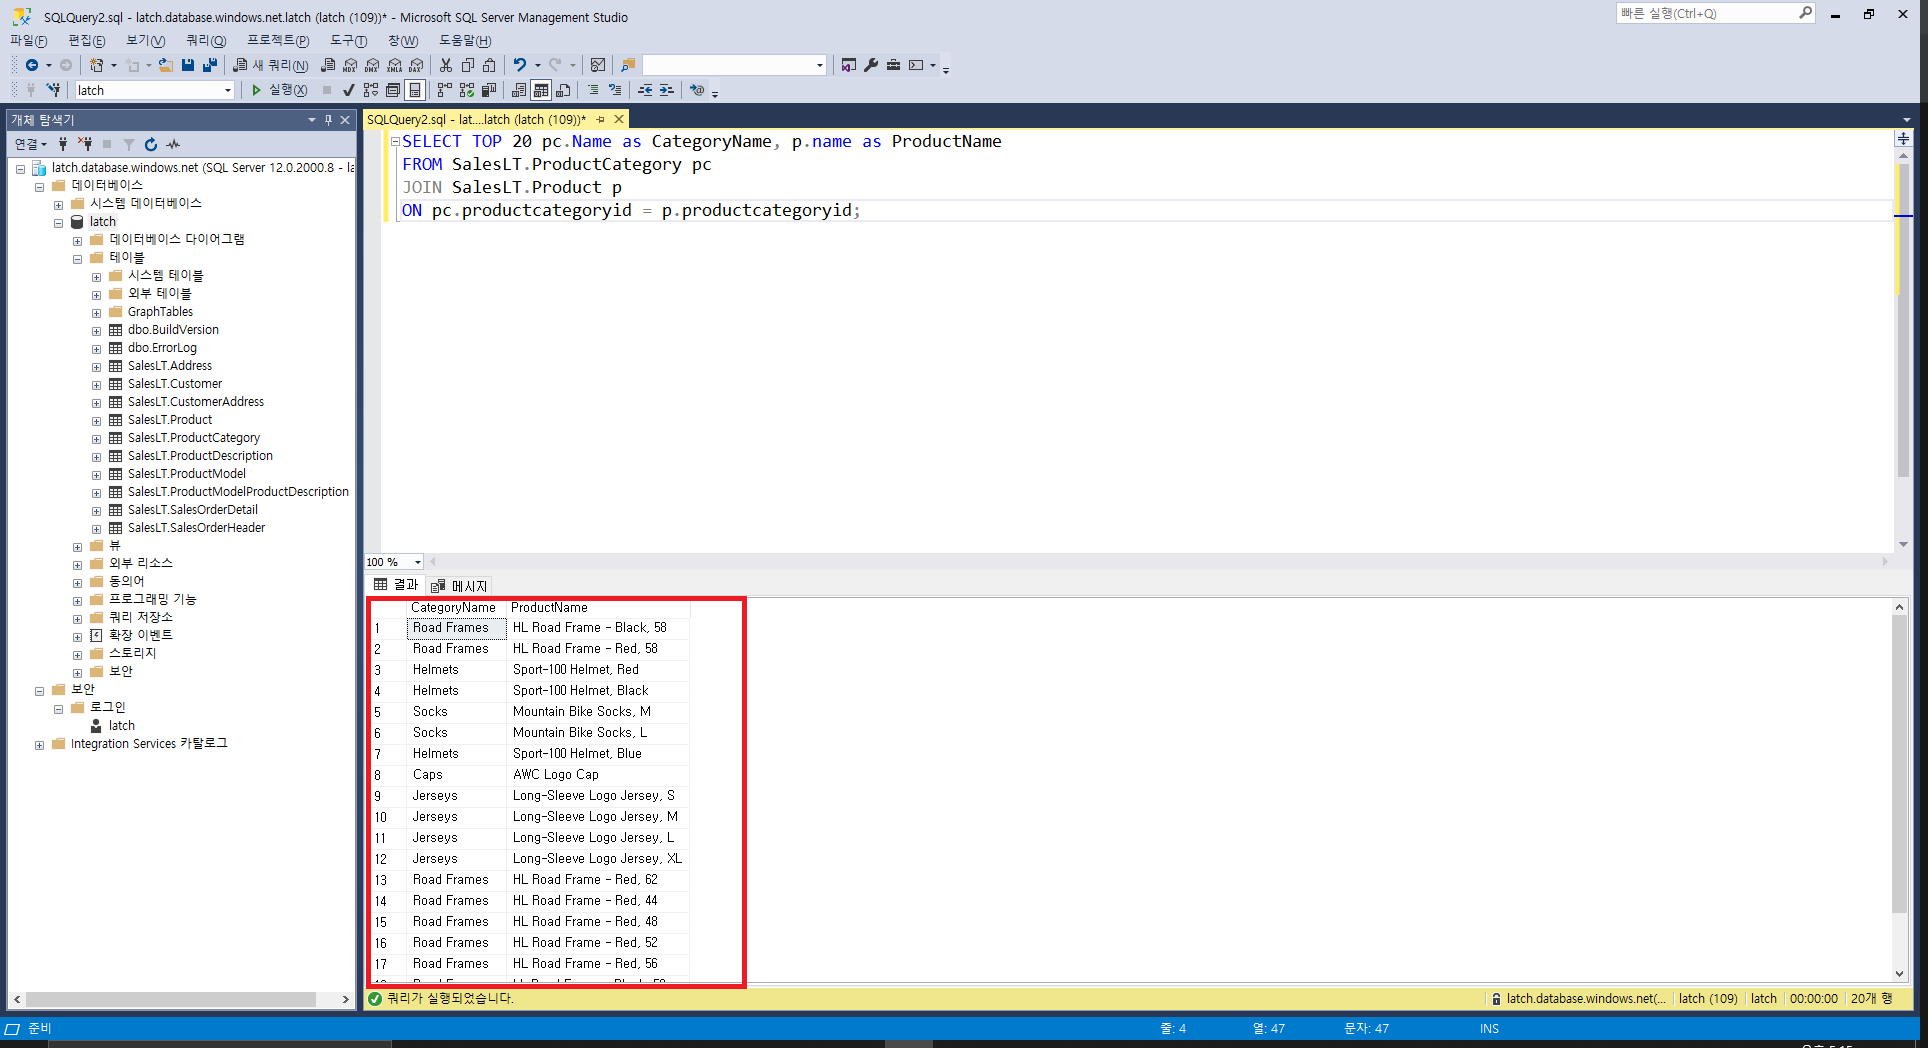The height and width of the screenshot is (1048, 1928).
Task: Select the dbo.ErrorLog table
Action: click(x=162, y=348)
